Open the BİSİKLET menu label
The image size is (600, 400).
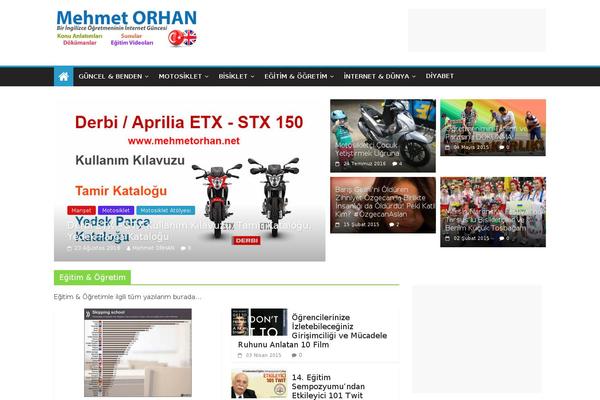(x=233, y=76)
